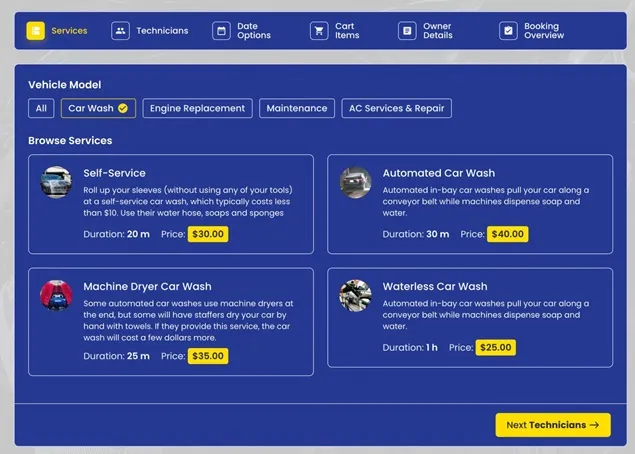This screenshot has height=454, width=635.
Task: Click the $30.00 price badge
Action: click(208, 234)
